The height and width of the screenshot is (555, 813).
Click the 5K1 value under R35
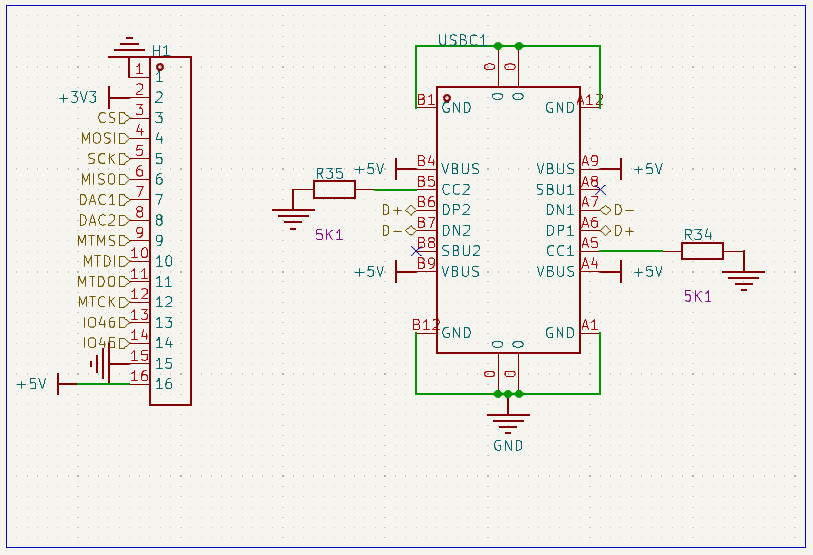(x=329, y=235)
